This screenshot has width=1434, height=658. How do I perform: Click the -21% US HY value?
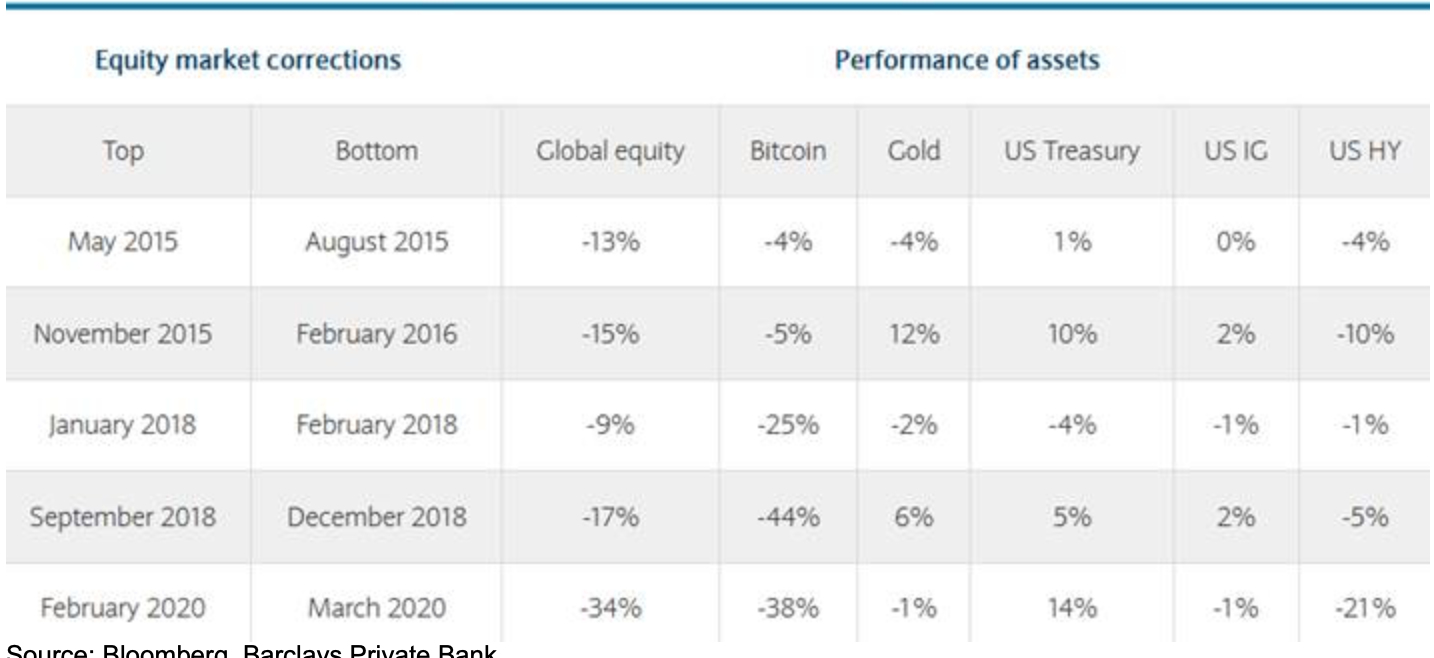coord(1366,609)
